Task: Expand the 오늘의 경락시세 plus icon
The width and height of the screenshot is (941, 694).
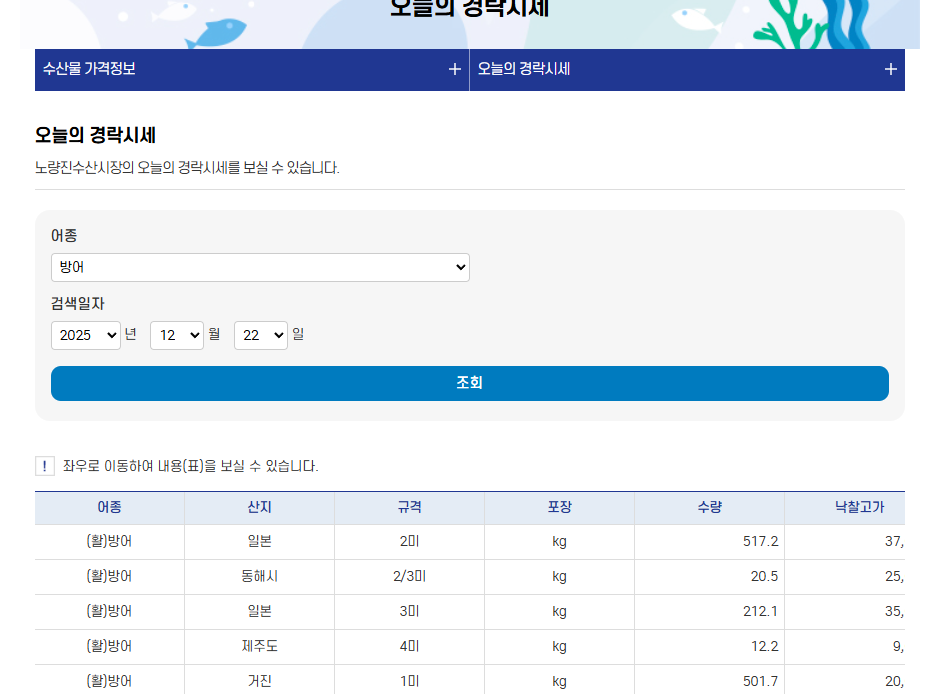Action: point(891,70)
